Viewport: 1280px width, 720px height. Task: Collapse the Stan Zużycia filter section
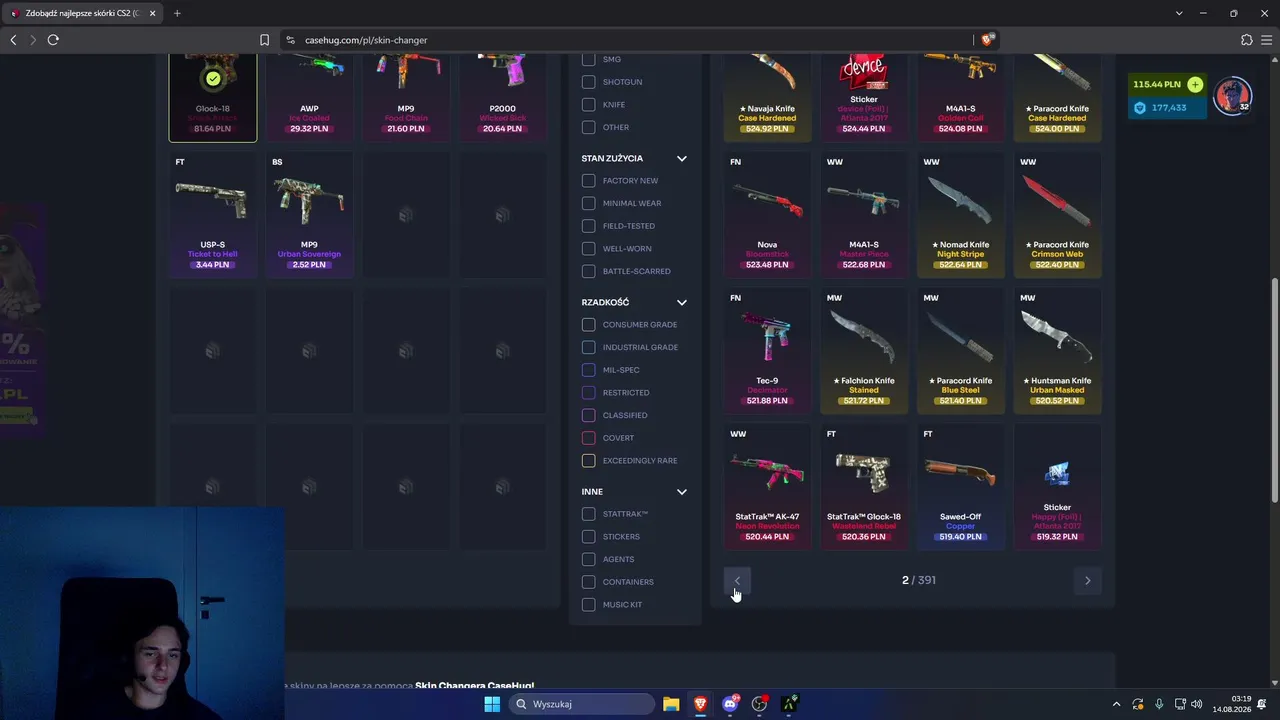[682, 159]
